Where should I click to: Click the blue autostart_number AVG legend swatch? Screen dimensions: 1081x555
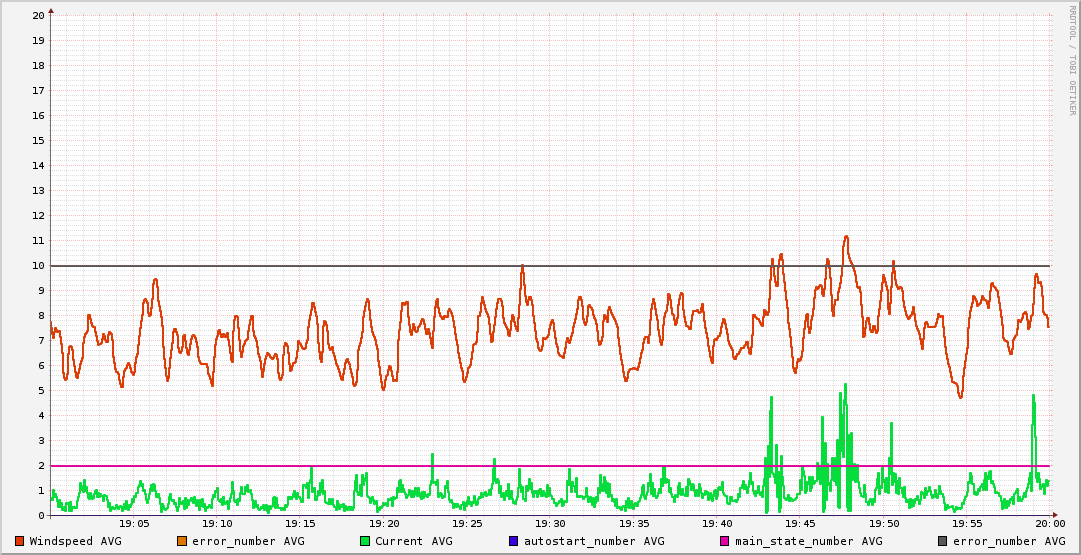(x=514, y=541)
